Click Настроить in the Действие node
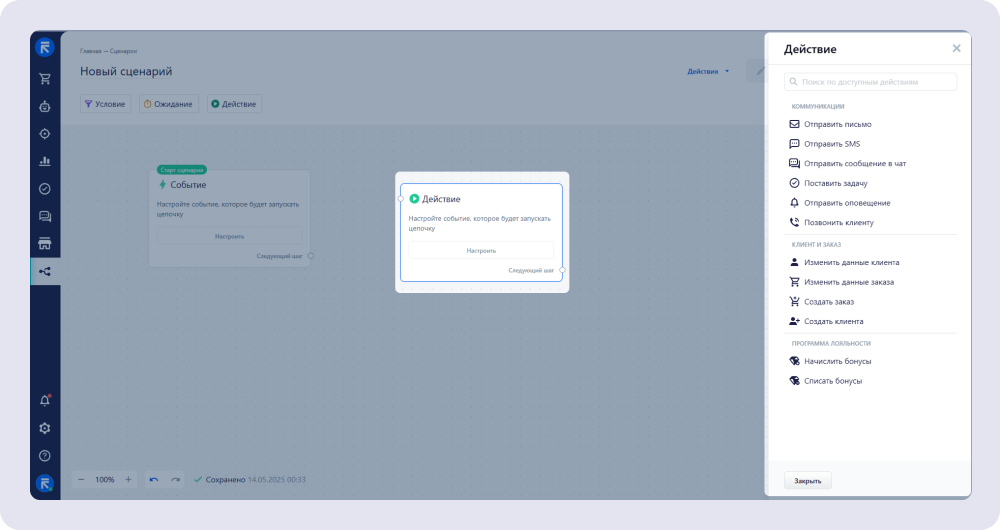The width and height of the screenshot is (1000, 530). 481,251
